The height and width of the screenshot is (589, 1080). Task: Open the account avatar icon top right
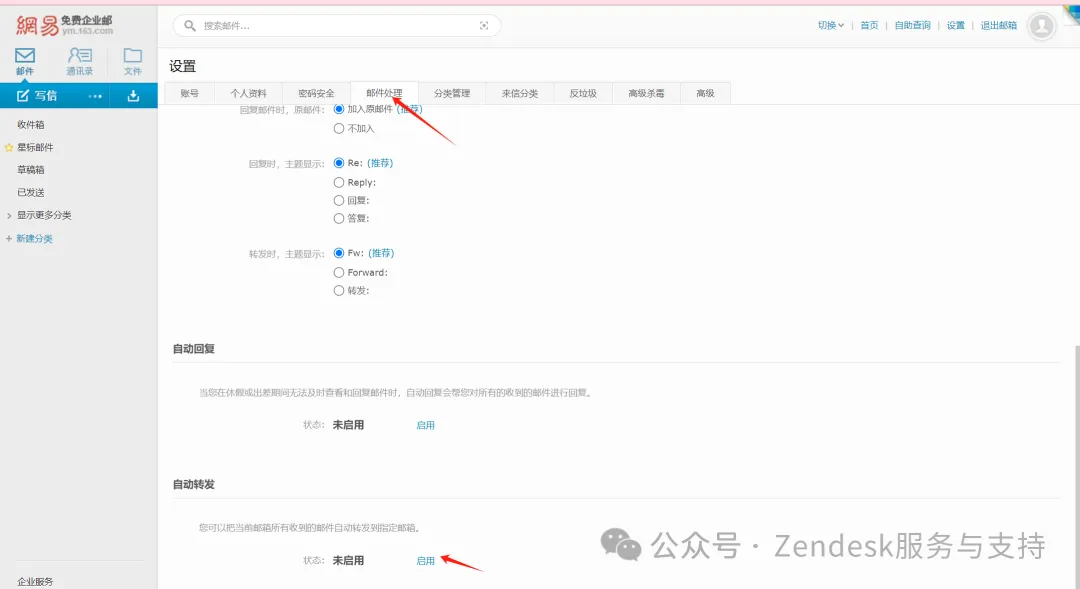[x=1041, y=25]
